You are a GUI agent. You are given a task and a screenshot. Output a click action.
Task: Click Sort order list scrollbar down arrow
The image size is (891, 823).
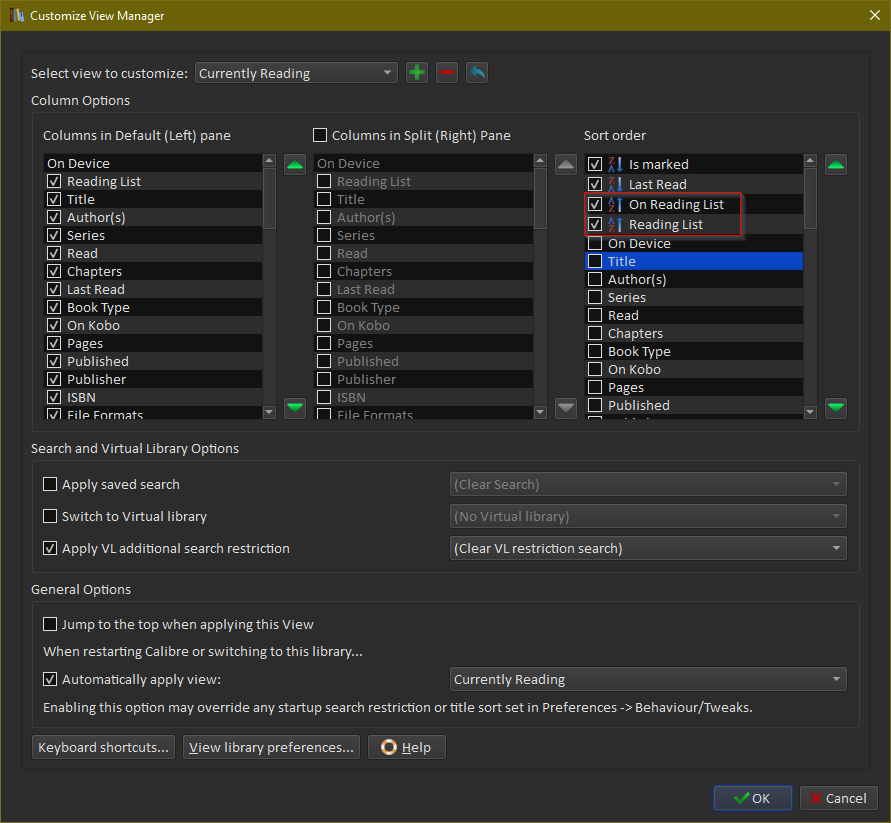coord(810,412)
